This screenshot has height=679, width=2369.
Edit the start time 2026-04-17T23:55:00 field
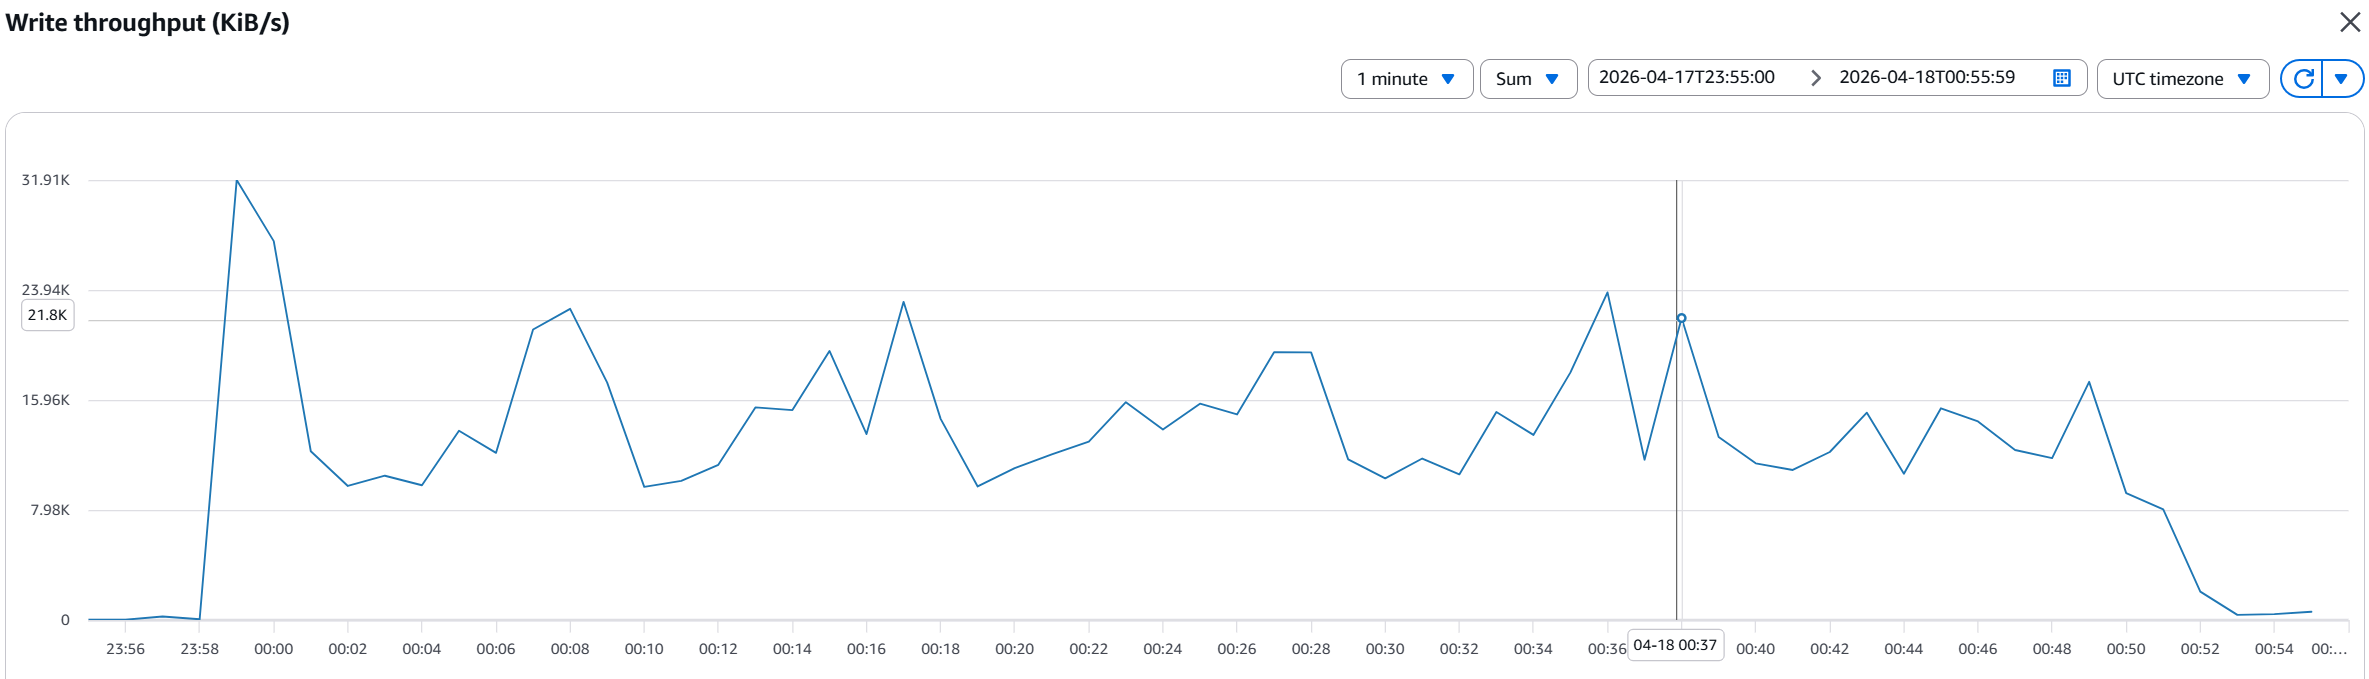tap(1687, 78)
